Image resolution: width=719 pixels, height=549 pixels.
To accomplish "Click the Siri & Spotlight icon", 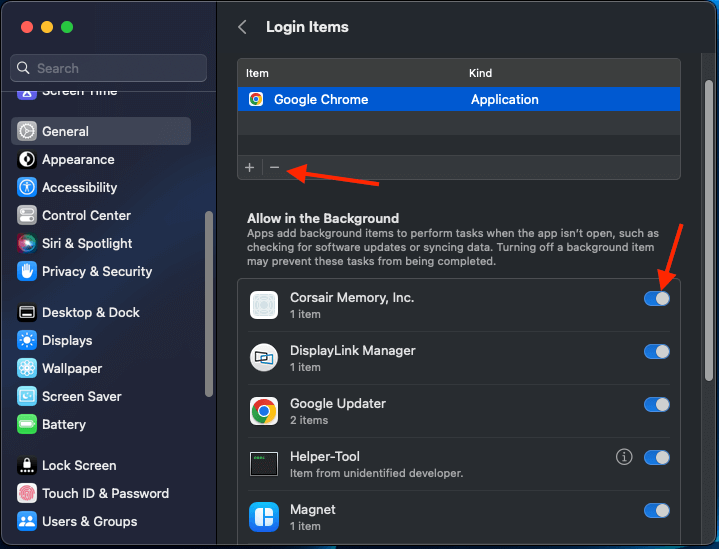I will (27, 244).
